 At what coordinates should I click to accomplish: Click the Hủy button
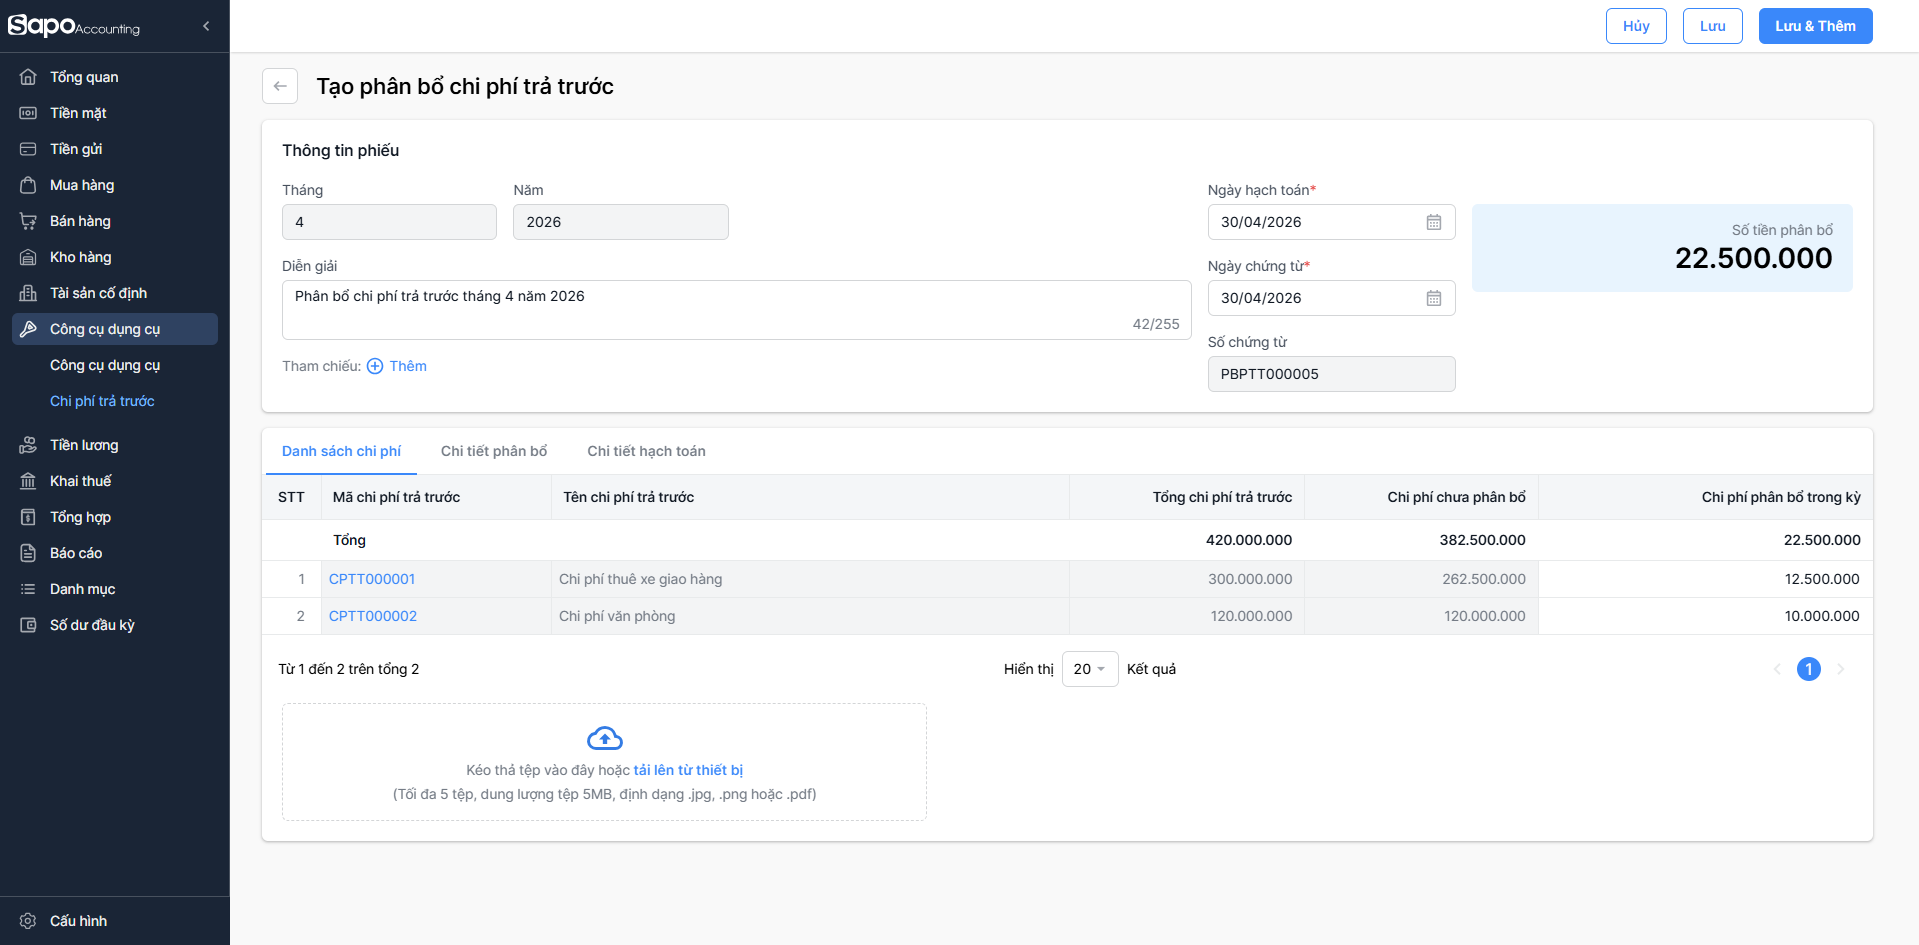(x=1635, y=26)
